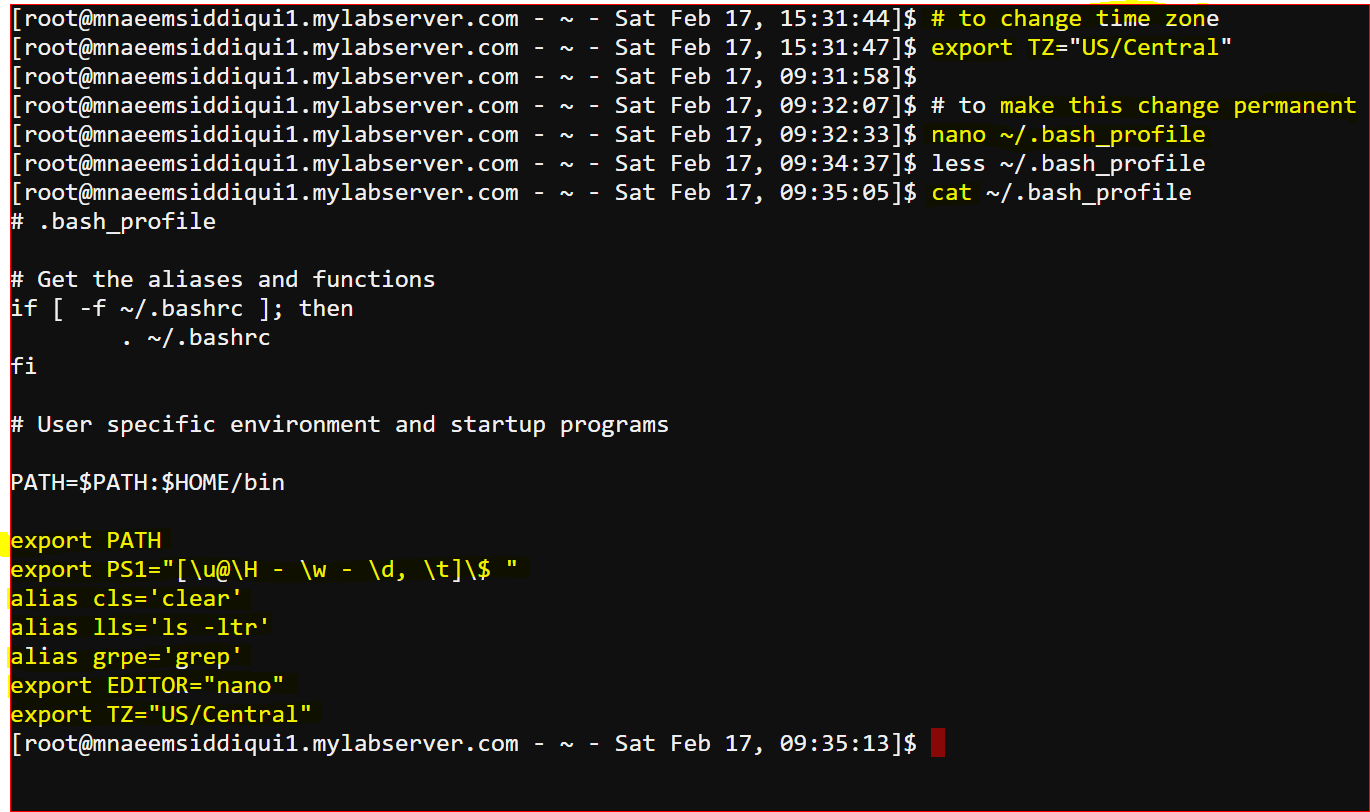Viewport: 1370px width, 812px height.
Task: Click the export EDITOR="nano" line
Action: pyautogui.click(x=148, y=685)
